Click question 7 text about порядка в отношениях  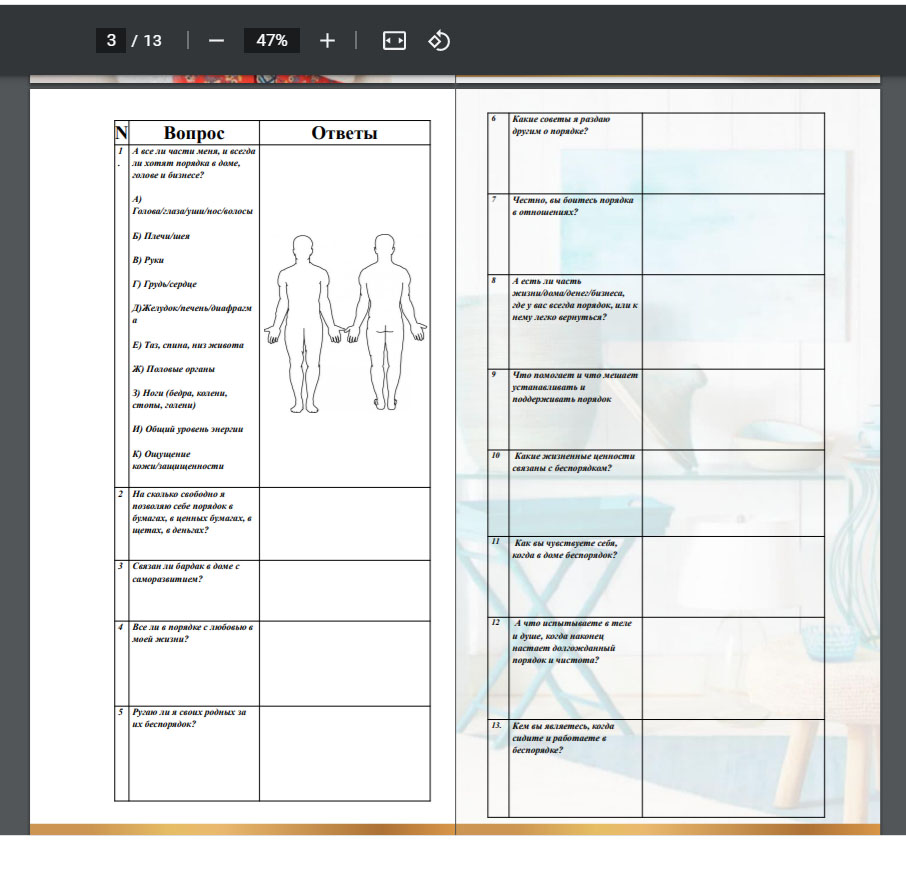572,206
